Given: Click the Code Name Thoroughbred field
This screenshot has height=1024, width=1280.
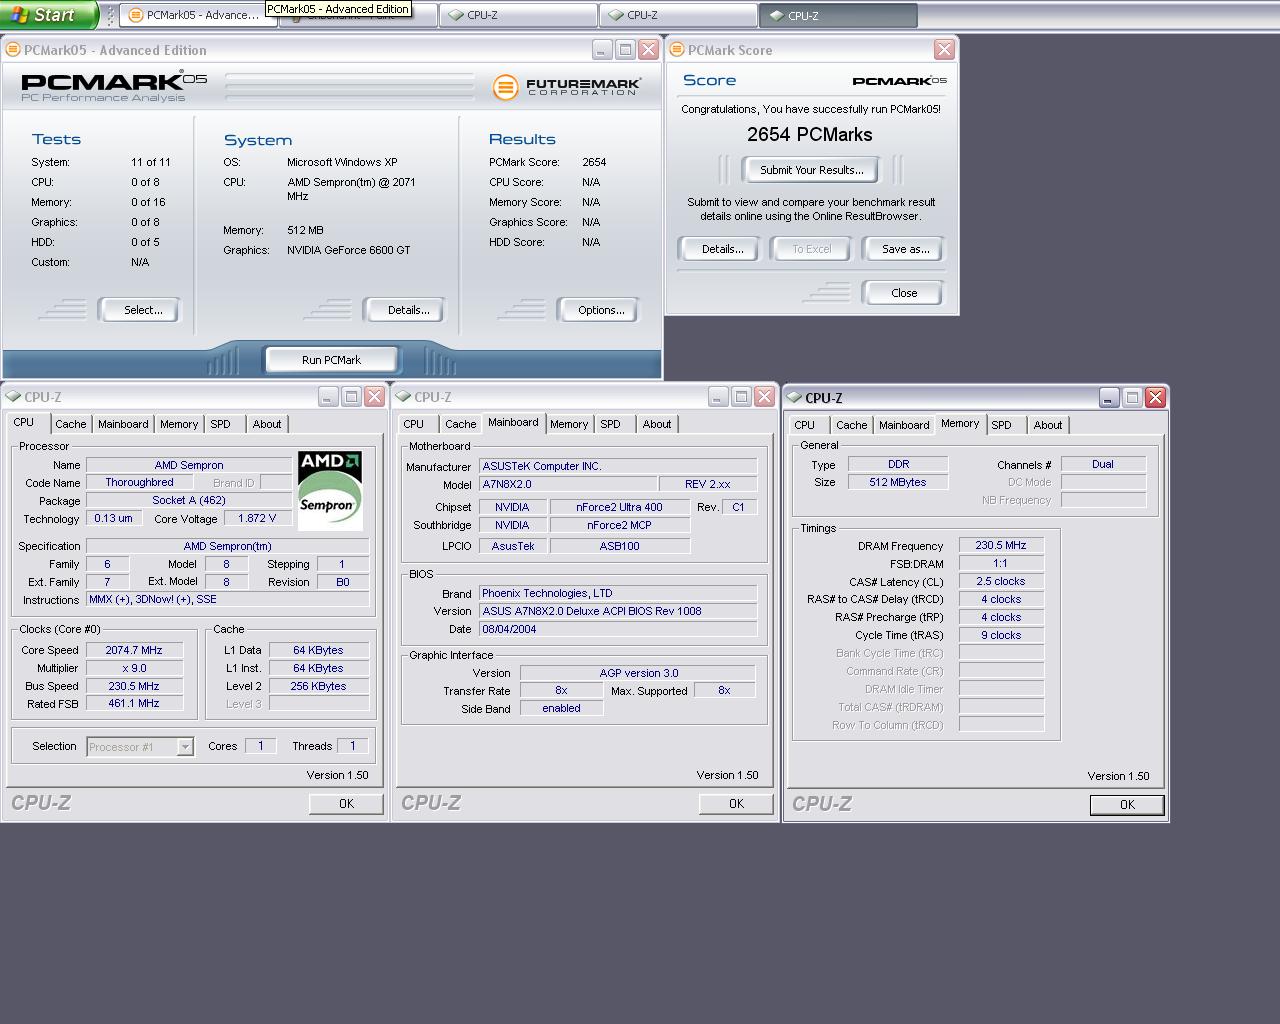Looking at the screenshot, I should [x=139, y=483].
